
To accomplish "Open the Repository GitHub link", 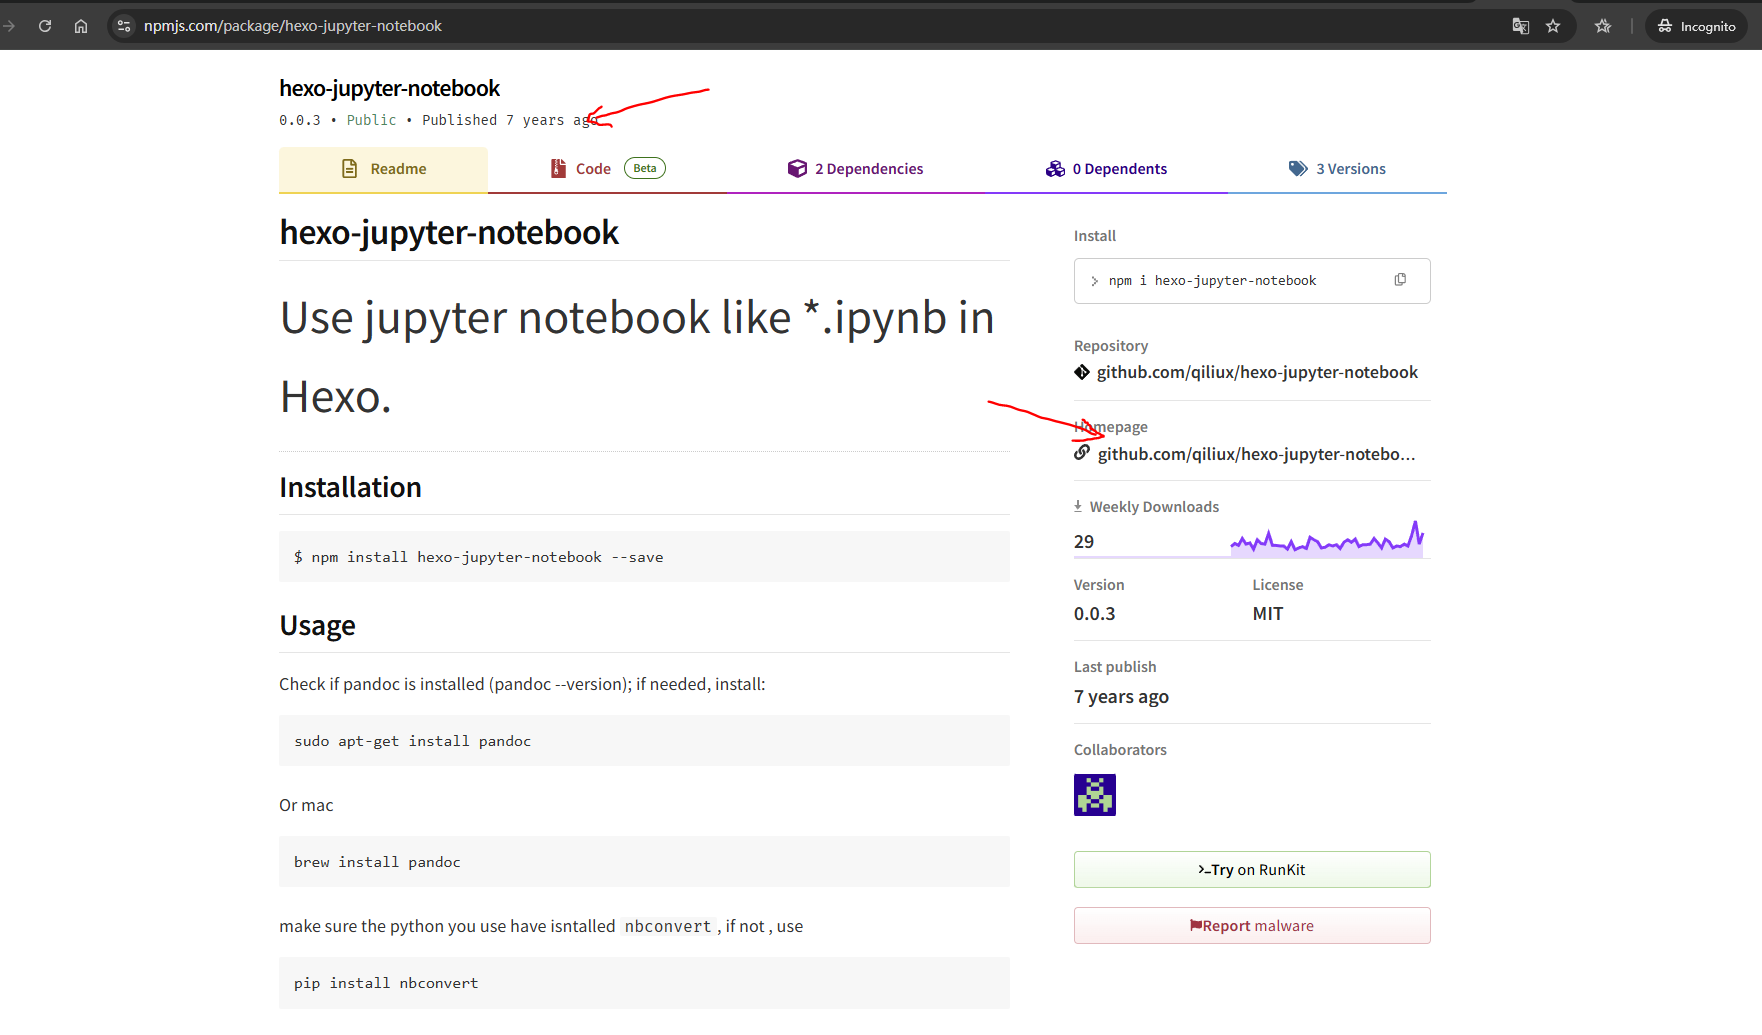I will (1256, 372).
